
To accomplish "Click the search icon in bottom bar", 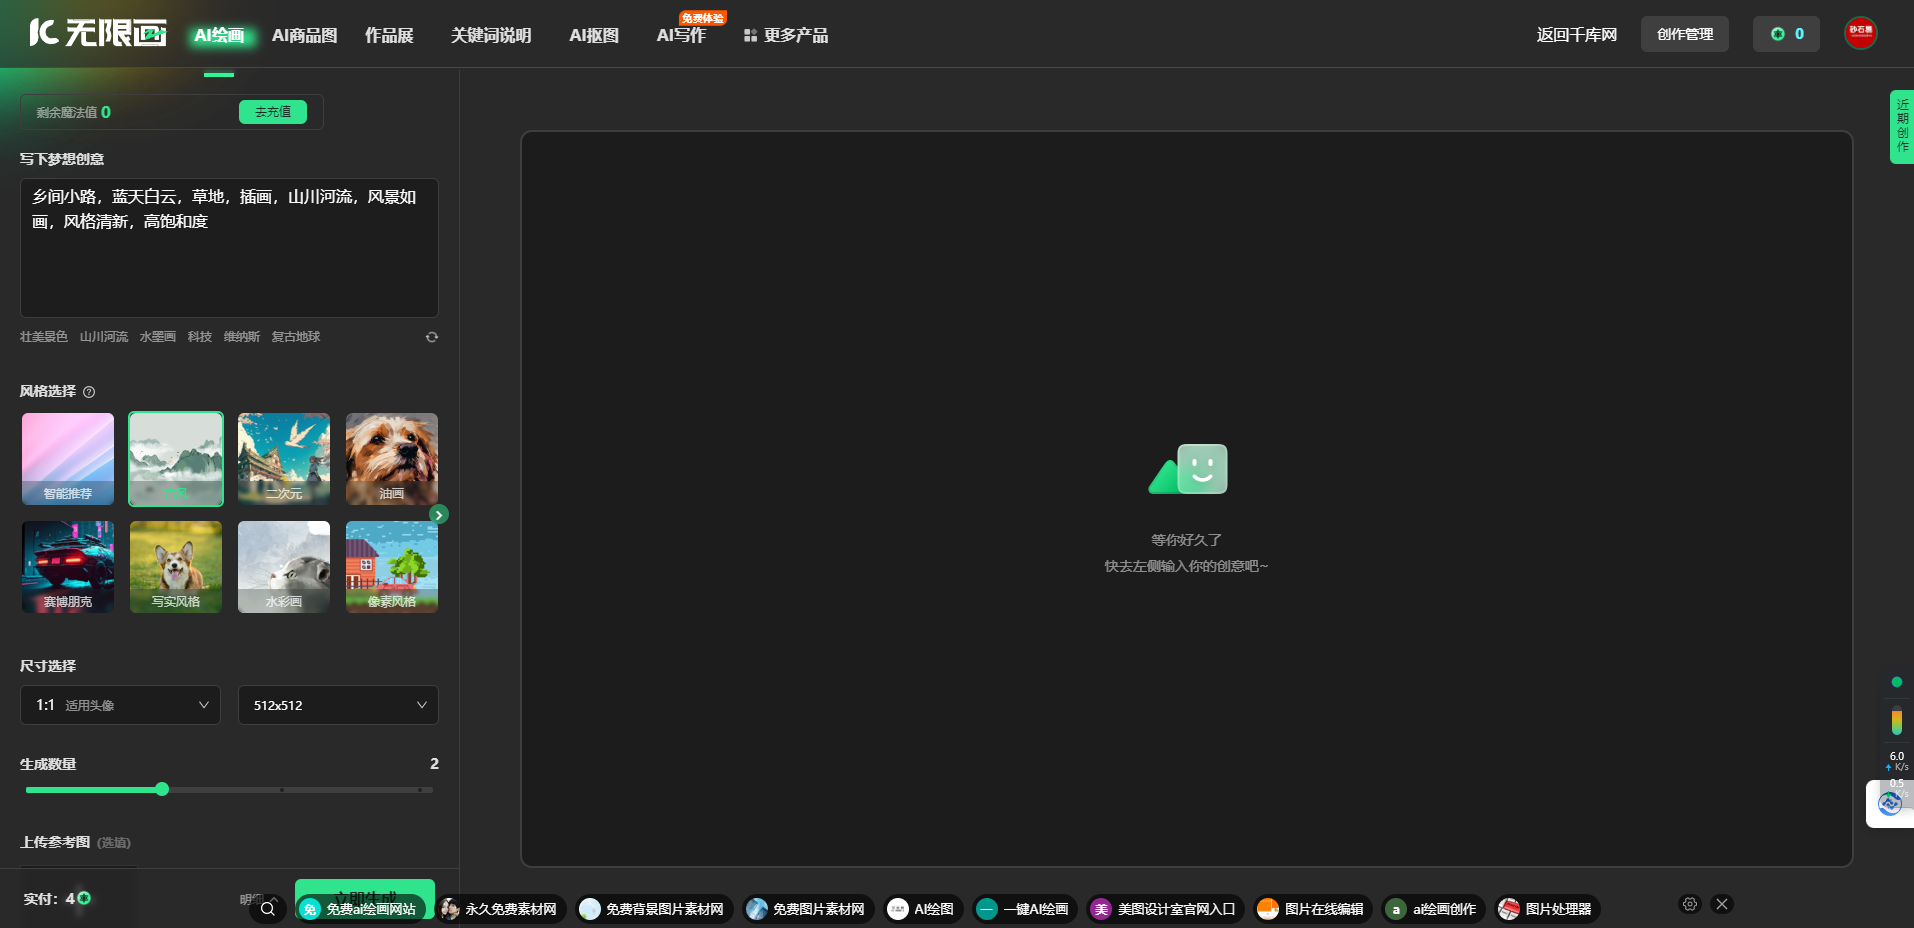I will (267, 909).
